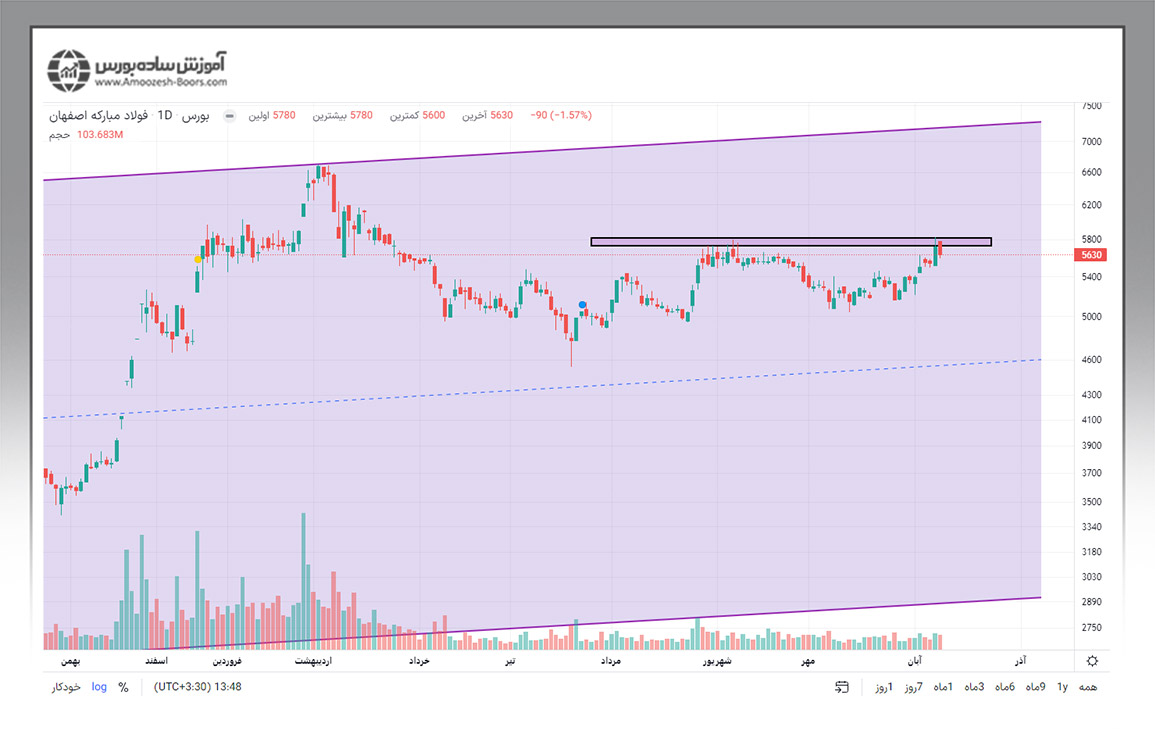The image size is (1155, 742).
Task: Click the حجم volume indicator label
Action: pos(60,134)
